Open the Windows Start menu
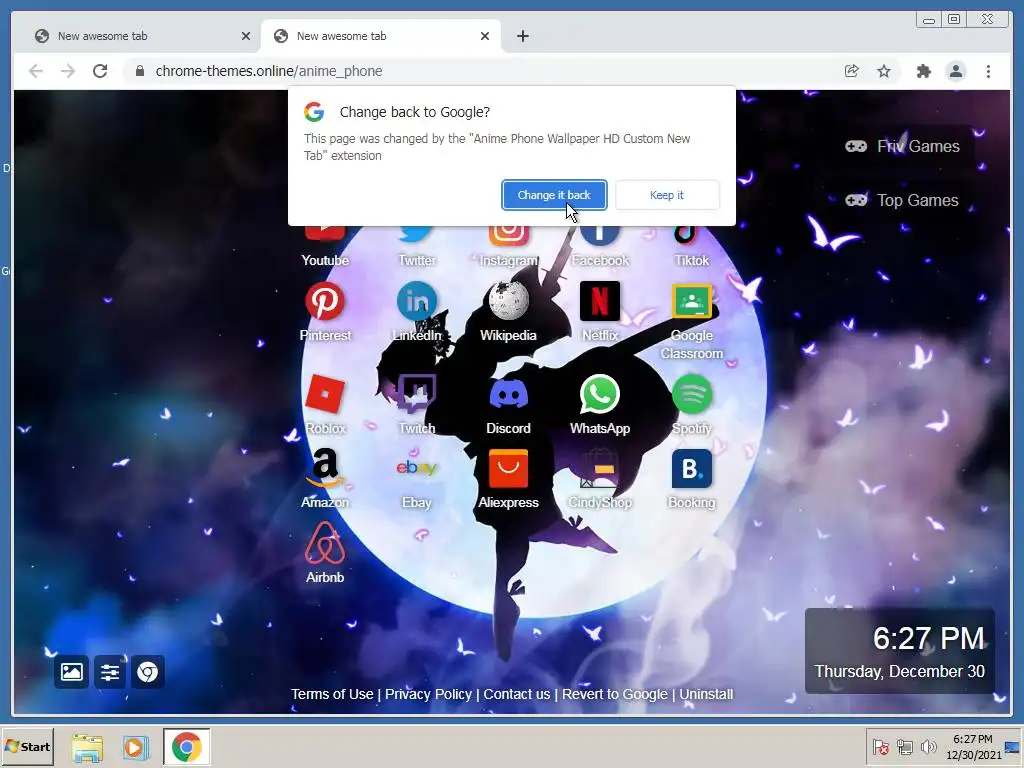 [27, 746]
